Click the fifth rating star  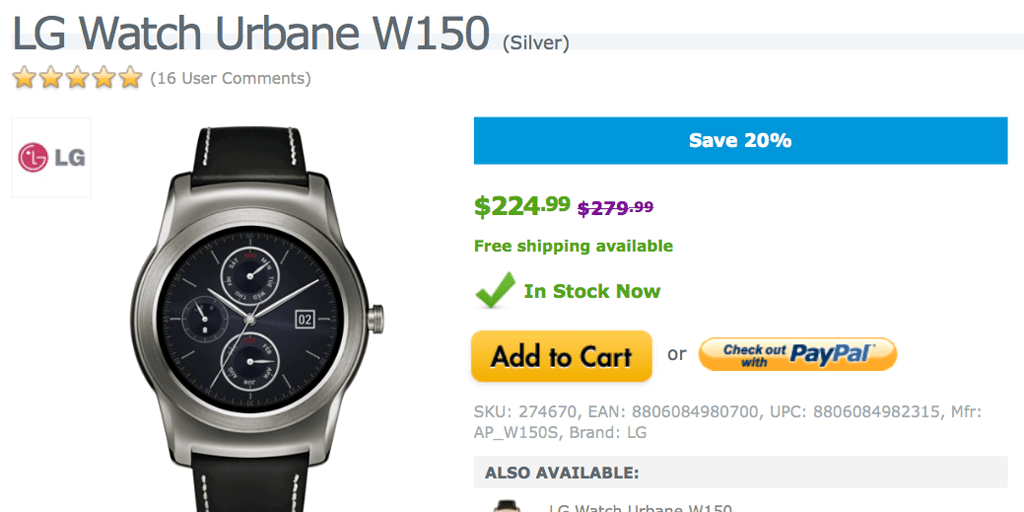coord(130,78)
